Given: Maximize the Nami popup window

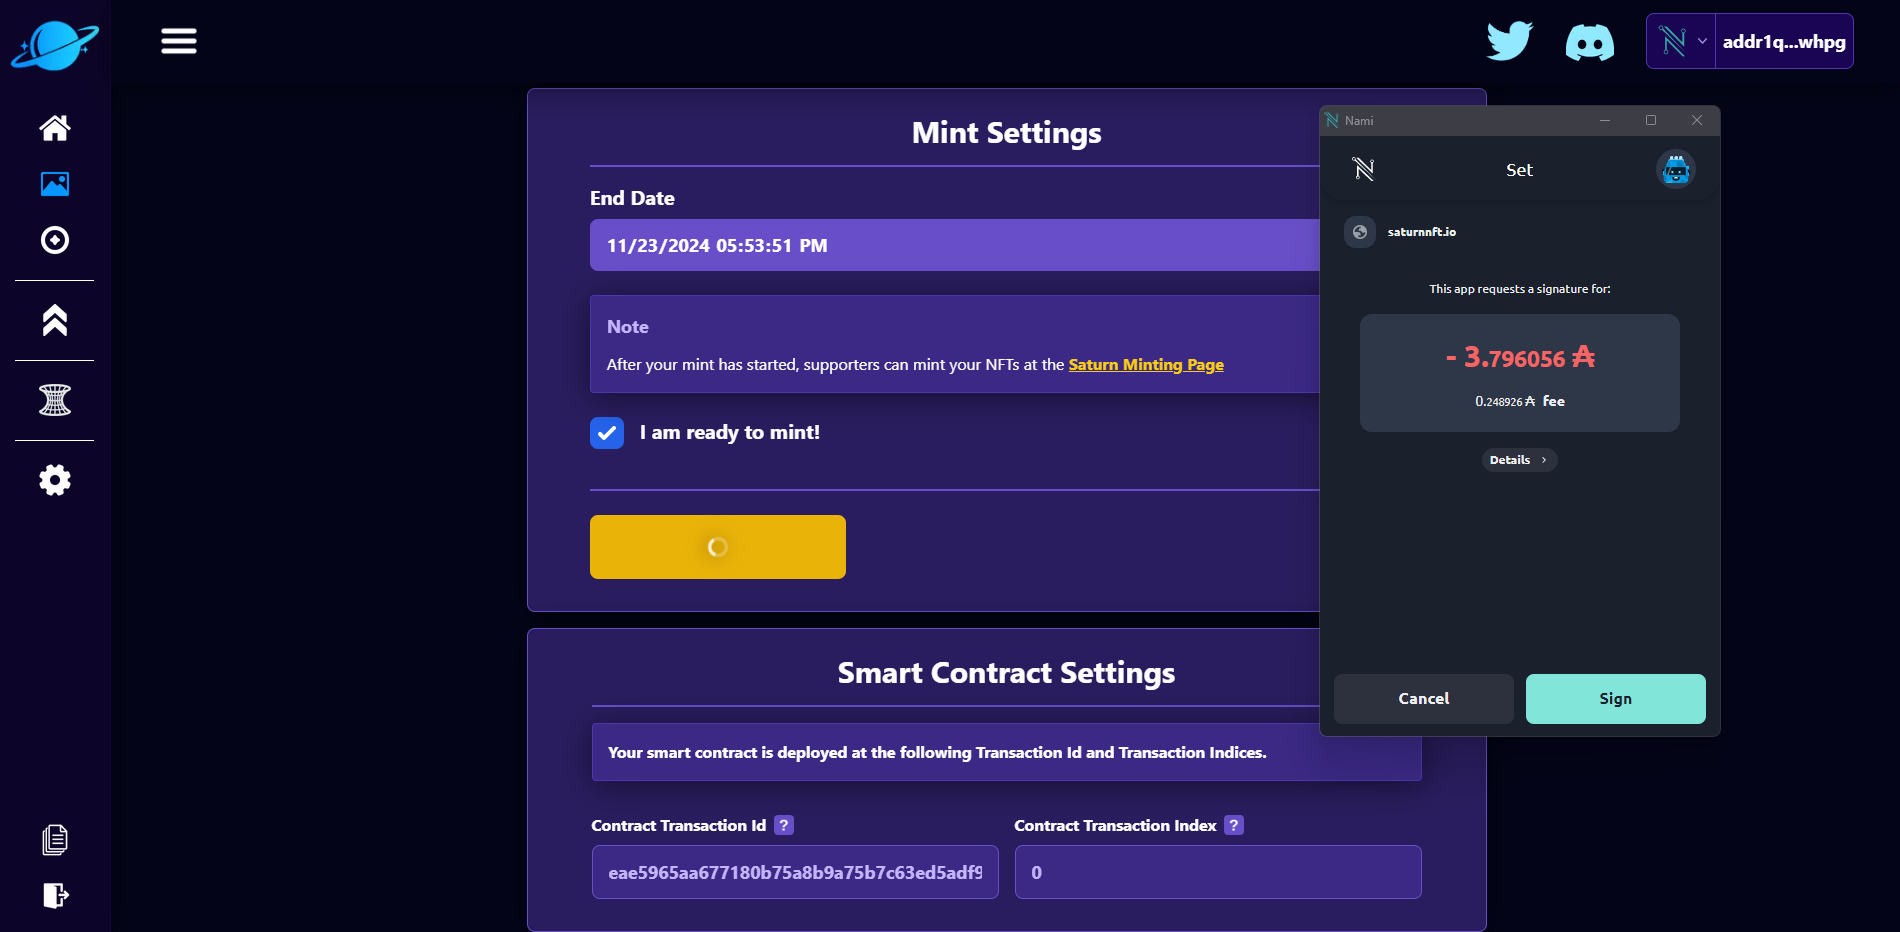Looking at the screenshot, I should 1651,120.
